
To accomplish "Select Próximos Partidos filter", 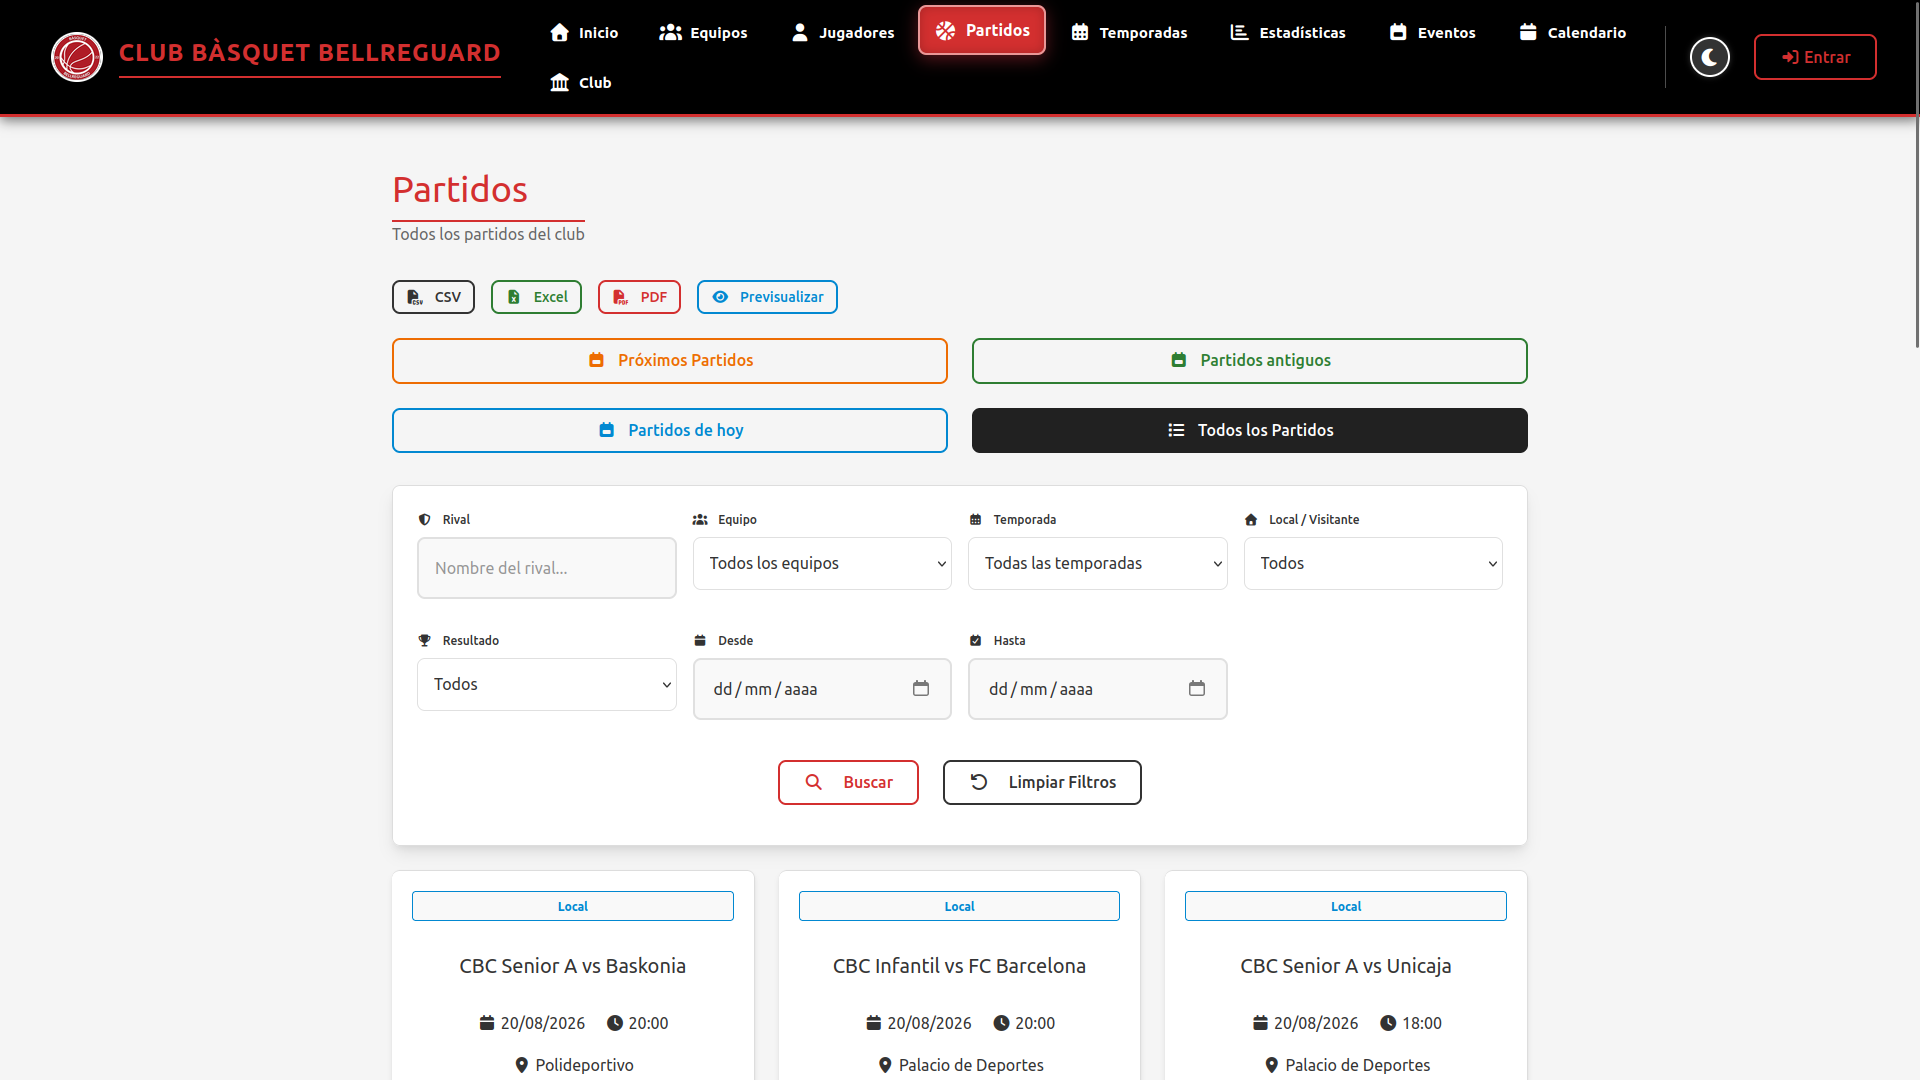I will click(x=670, y=360).
